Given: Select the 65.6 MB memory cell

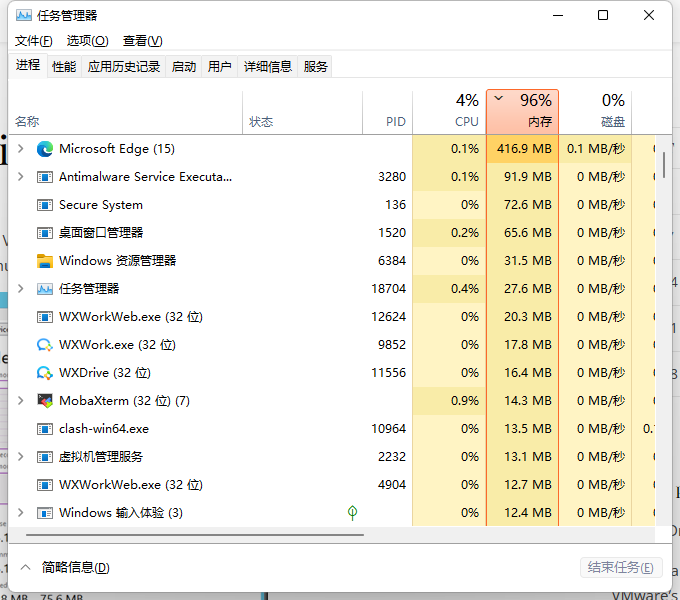Looking at the screenshot, I should 523,233.
